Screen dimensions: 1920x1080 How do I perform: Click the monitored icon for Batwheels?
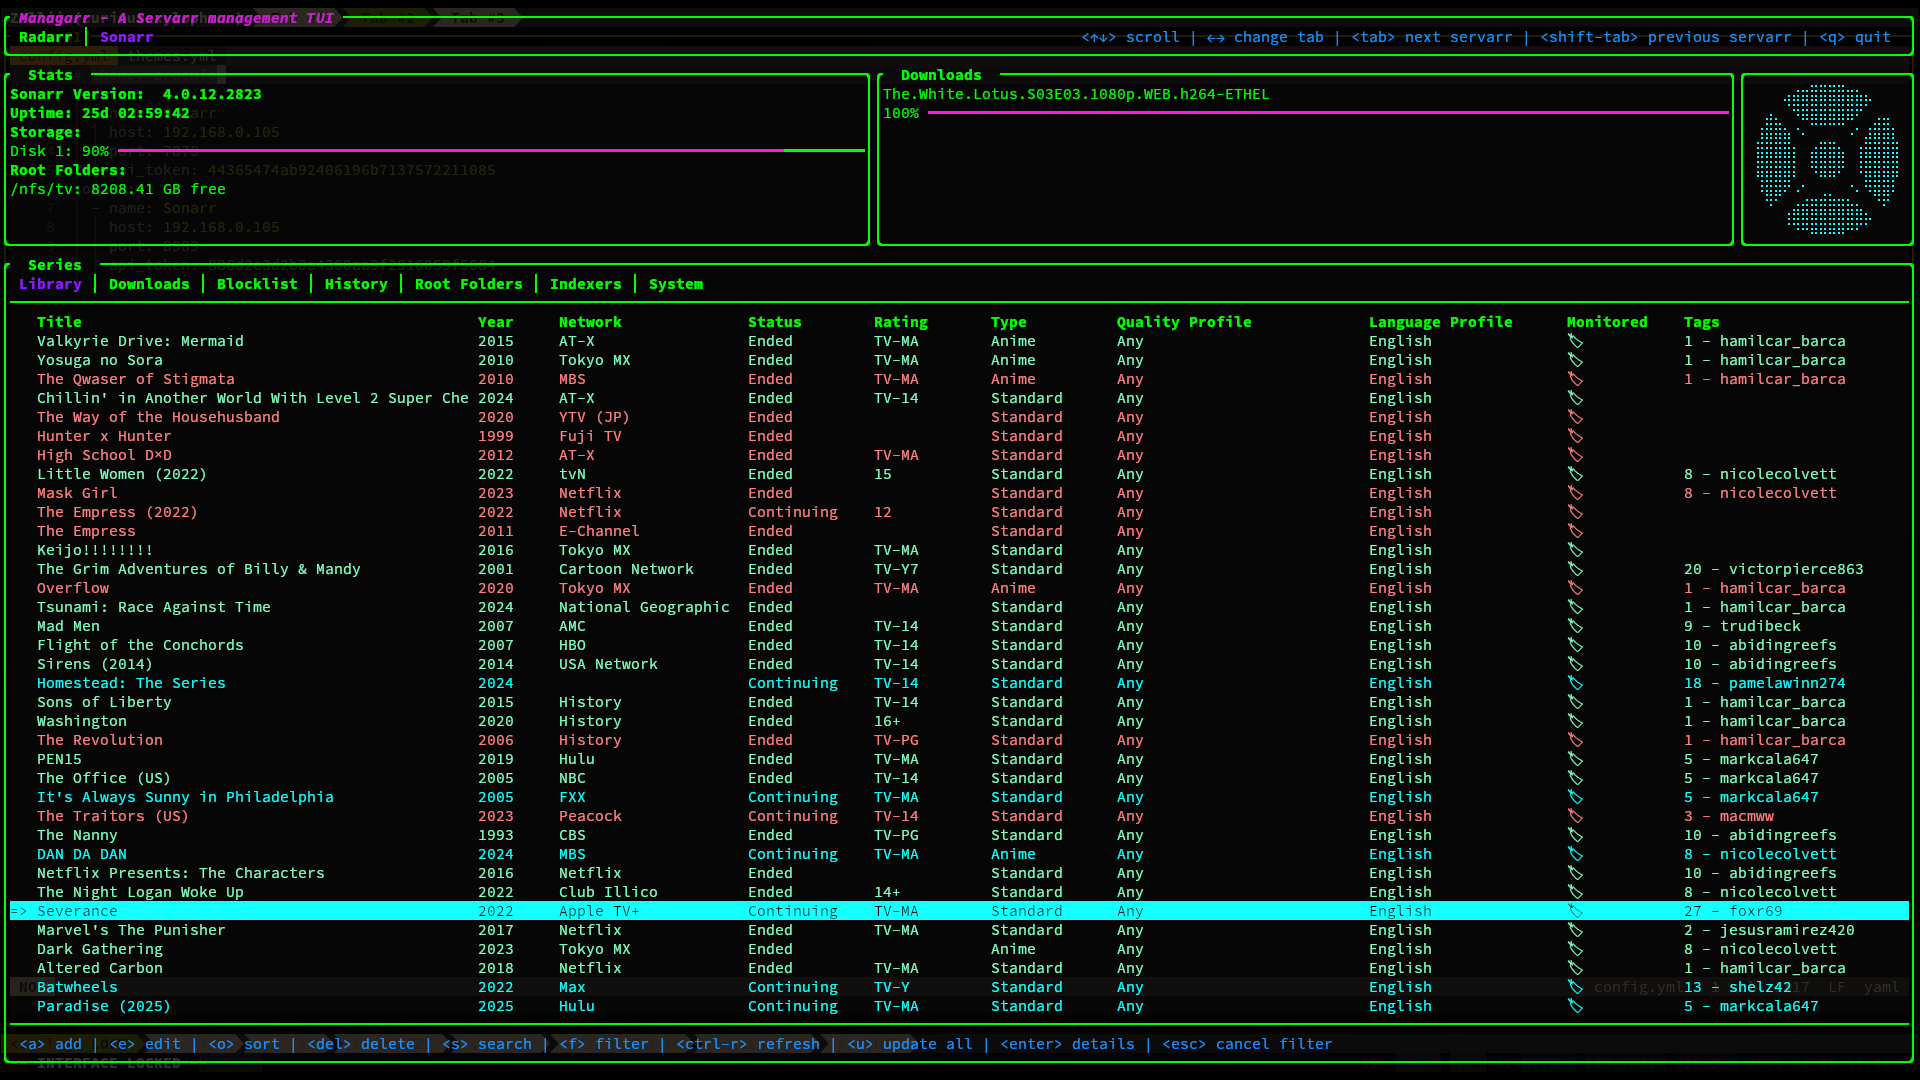click(1575, 987)
